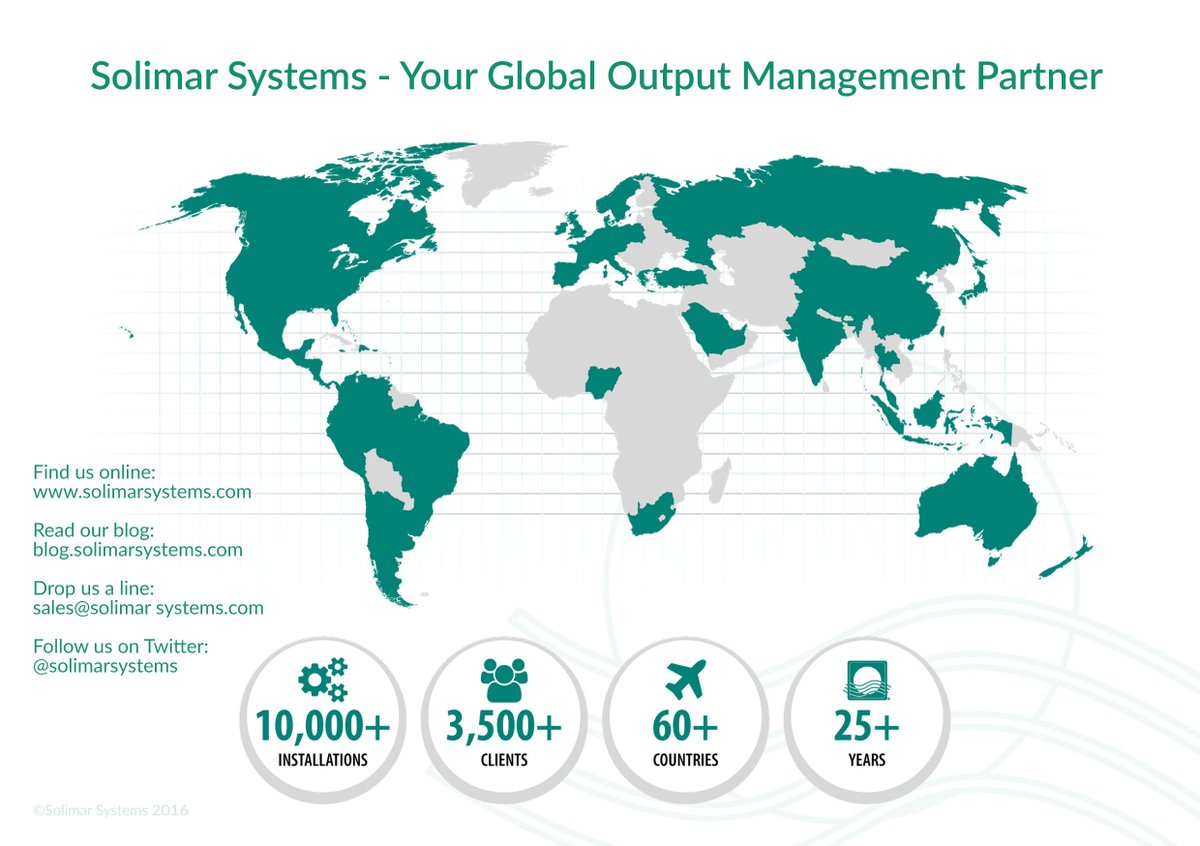Click the 'CLIENTS' label
Screen dimensions: 1200x846
(504, 760)
